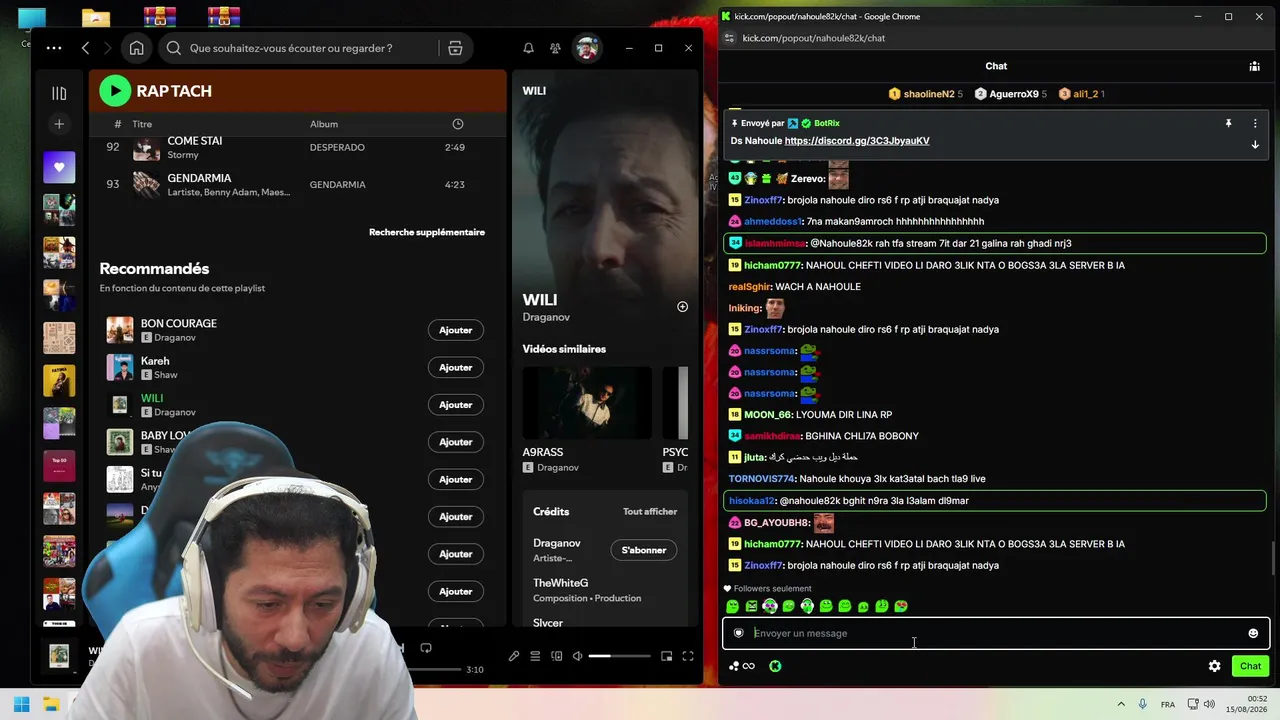This screenshot has width=1280, height=720.
Task: Open the chat users list icon
Action: coord(1254,66)
